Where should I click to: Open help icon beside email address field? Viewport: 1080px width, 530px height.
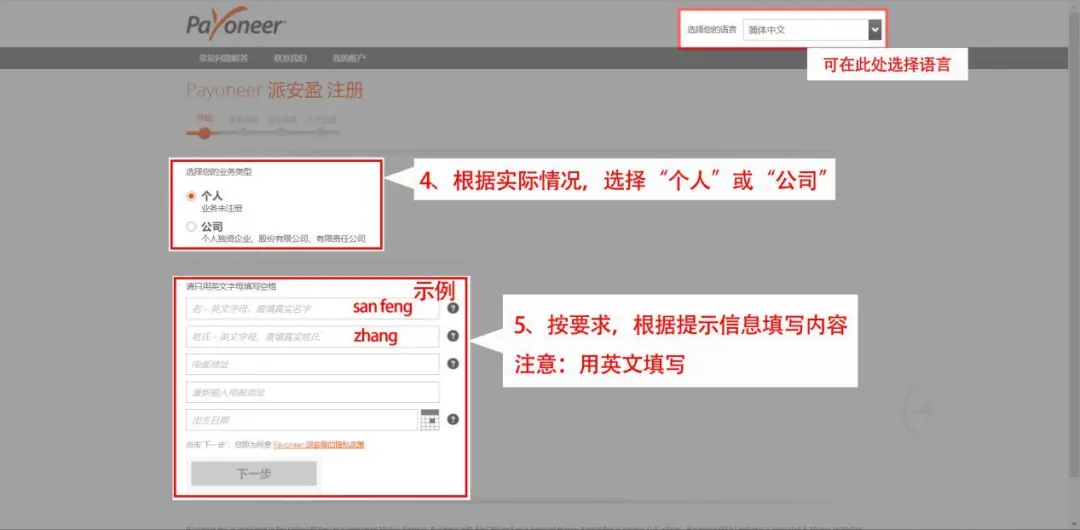coord(453,363)
